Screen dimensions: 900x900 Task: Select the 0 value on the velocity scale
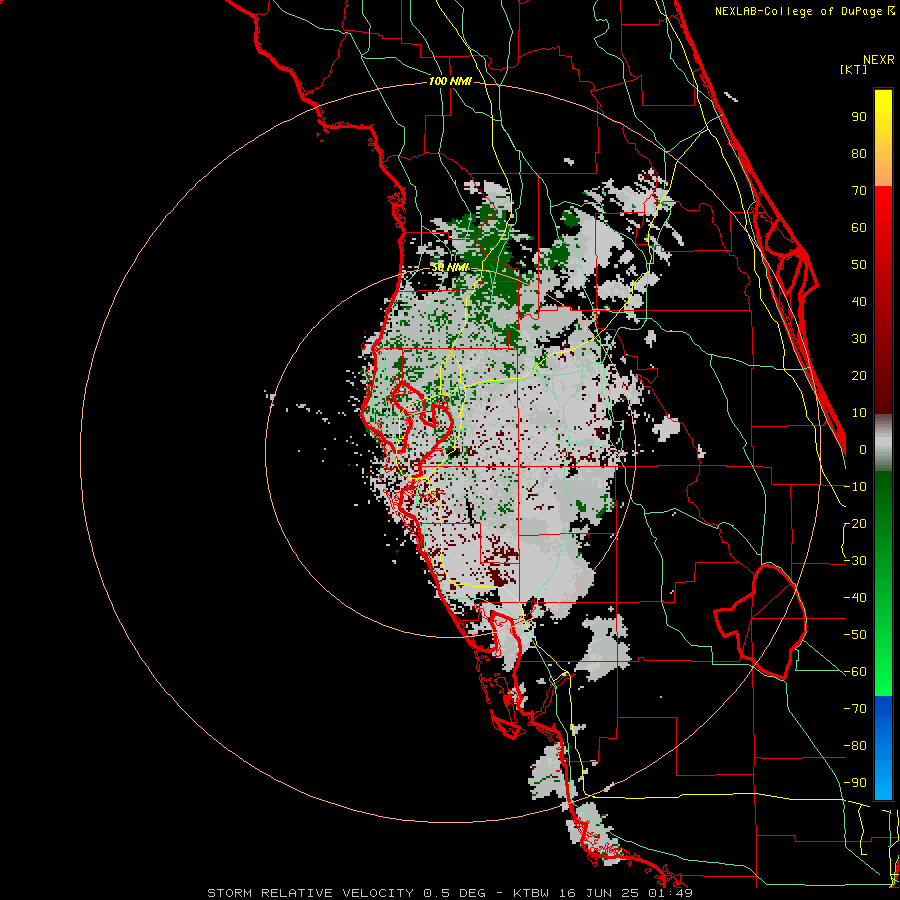tap(863, 449)
